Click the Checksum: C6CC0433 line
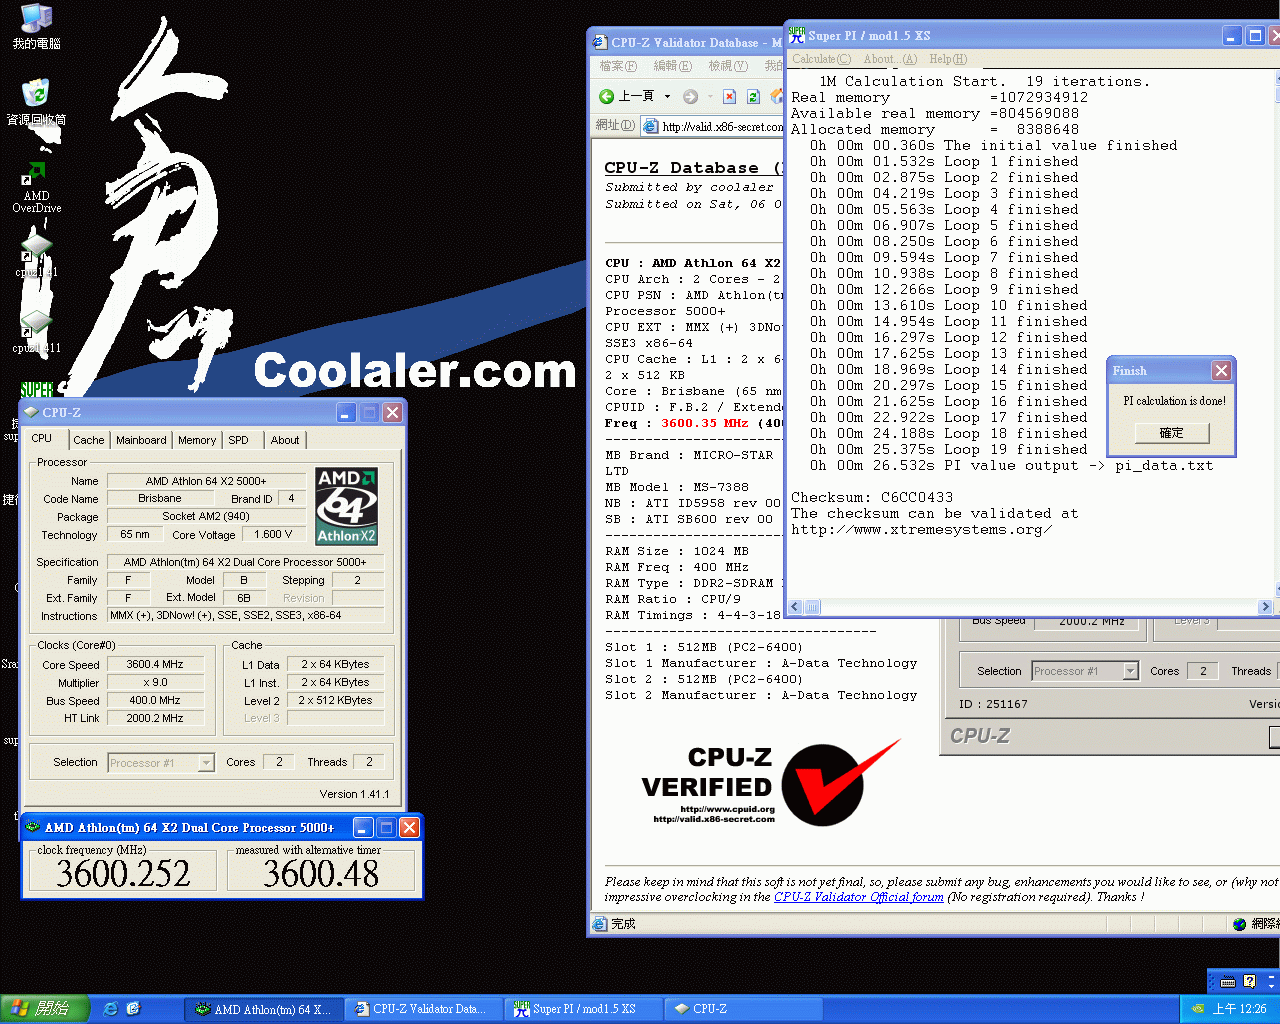 tap(872, 497)
